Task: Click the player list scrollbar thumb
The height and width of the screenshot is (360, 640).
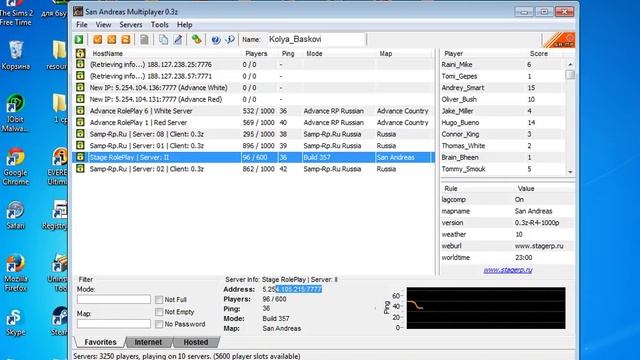Action: pos(570,75)
